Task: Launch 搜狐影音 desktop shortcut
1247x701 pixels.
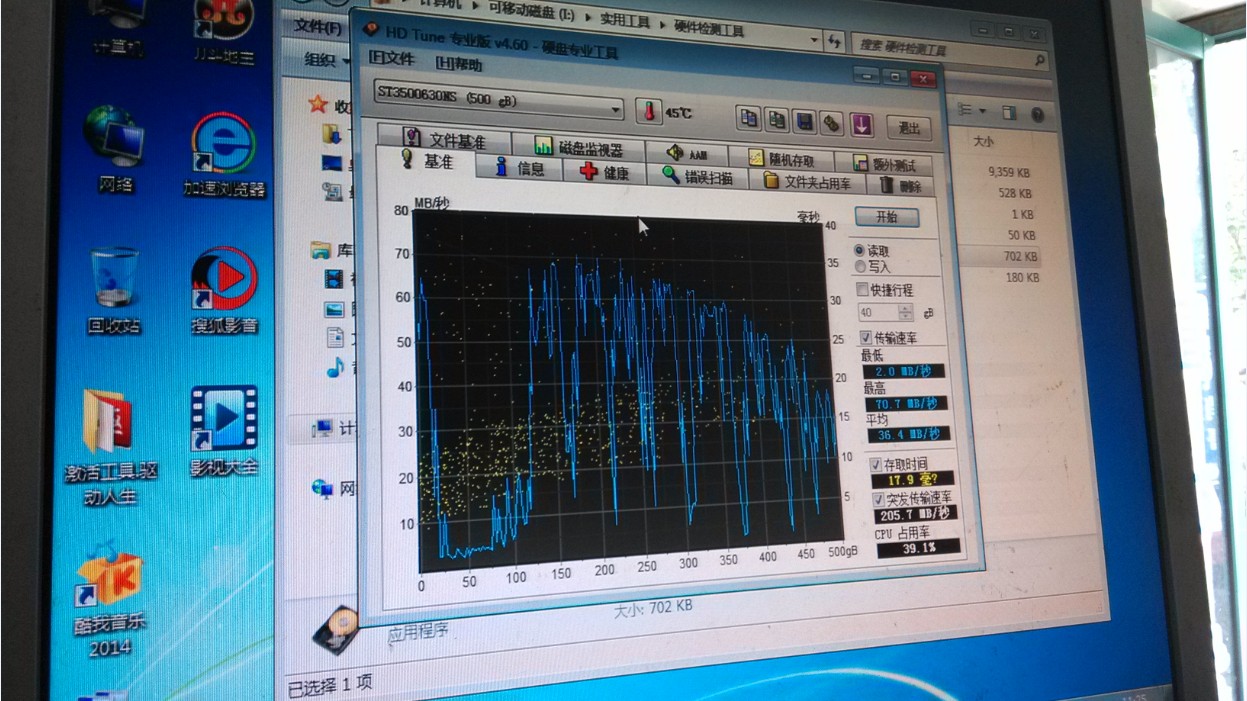Action: pos(224,290)
